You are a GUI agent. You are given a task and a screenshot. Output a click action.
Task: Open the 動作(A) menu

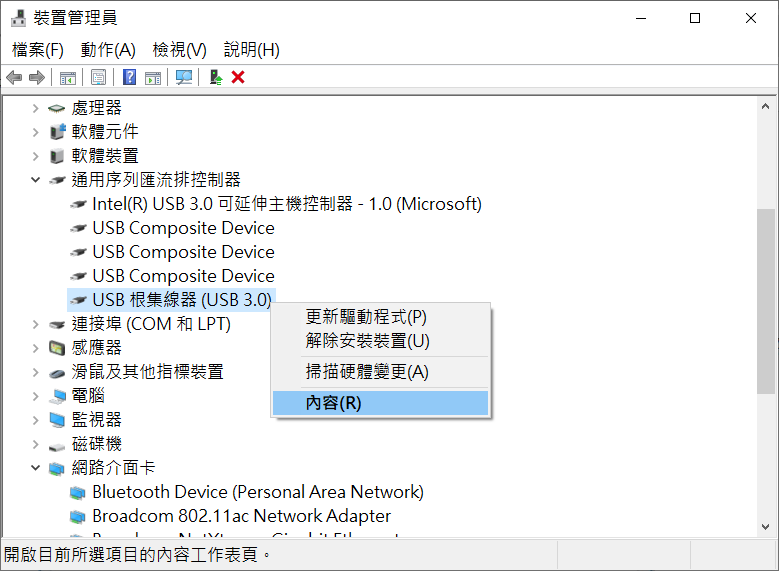[x=108, y=50]
